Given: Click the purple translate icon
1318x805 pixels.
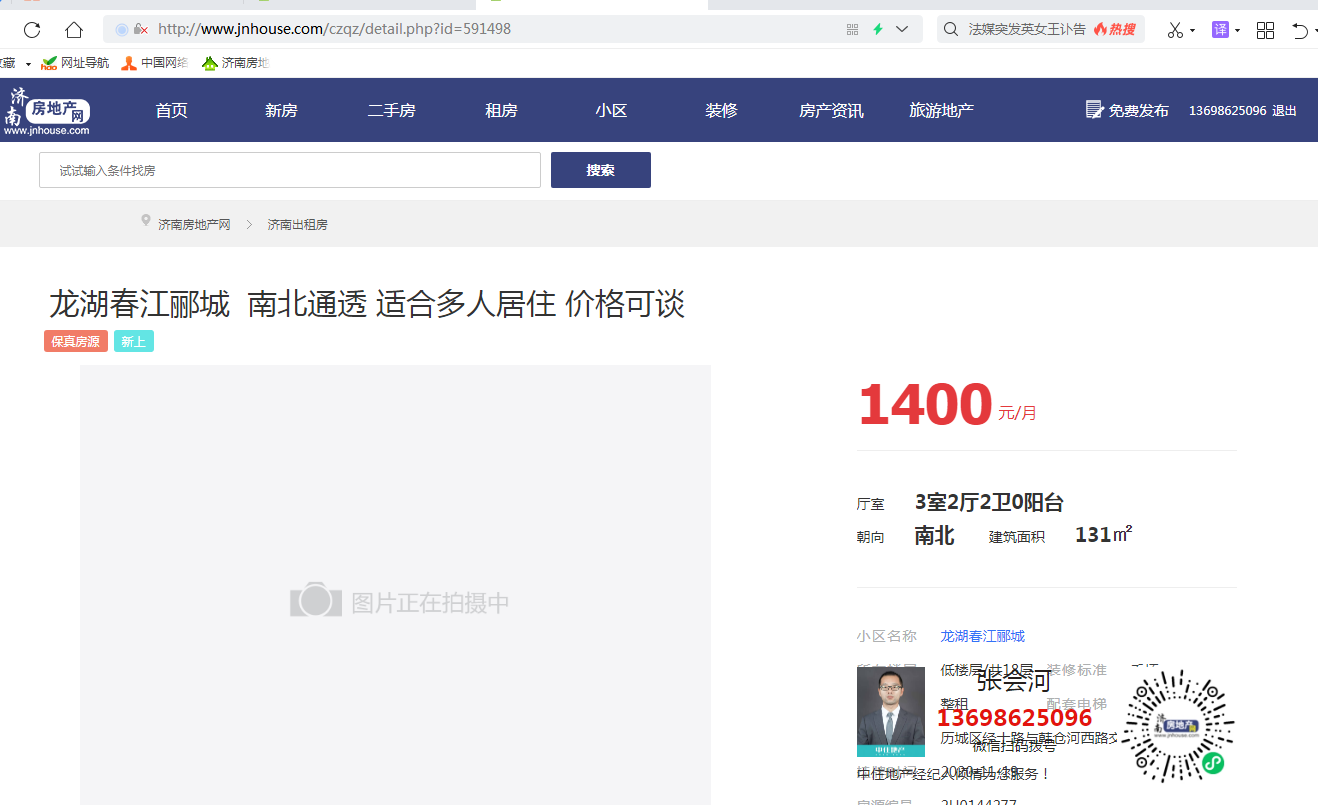Looking at the screenshot, I should (x=1220, y=30).
